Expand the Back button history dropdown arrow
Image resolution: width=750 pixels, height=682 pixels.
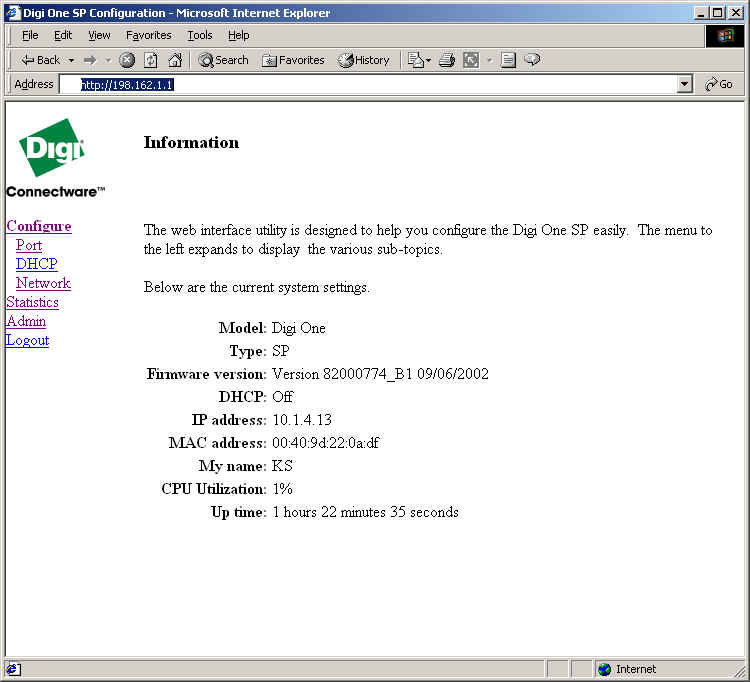coord(71,60)
